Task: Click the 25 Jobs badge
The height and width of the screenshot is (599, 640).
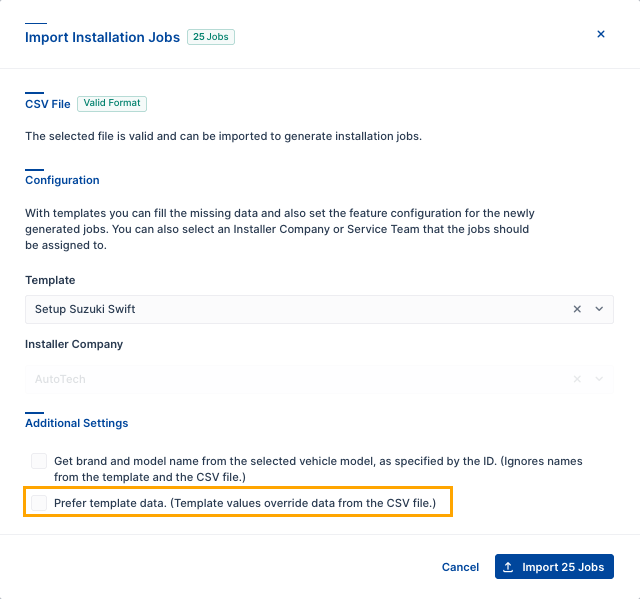Action: click(x=210, y=37)
